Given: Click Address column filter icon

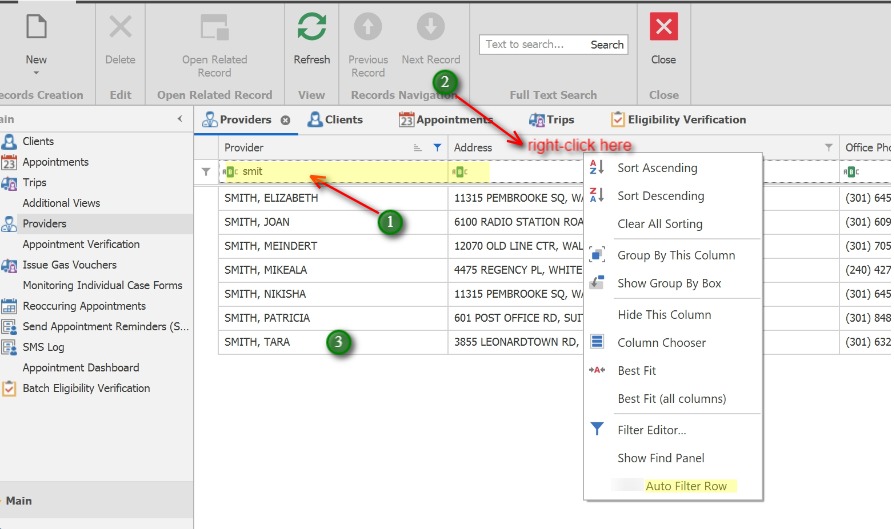Looking at the screenshot, I should coord(828,148).
